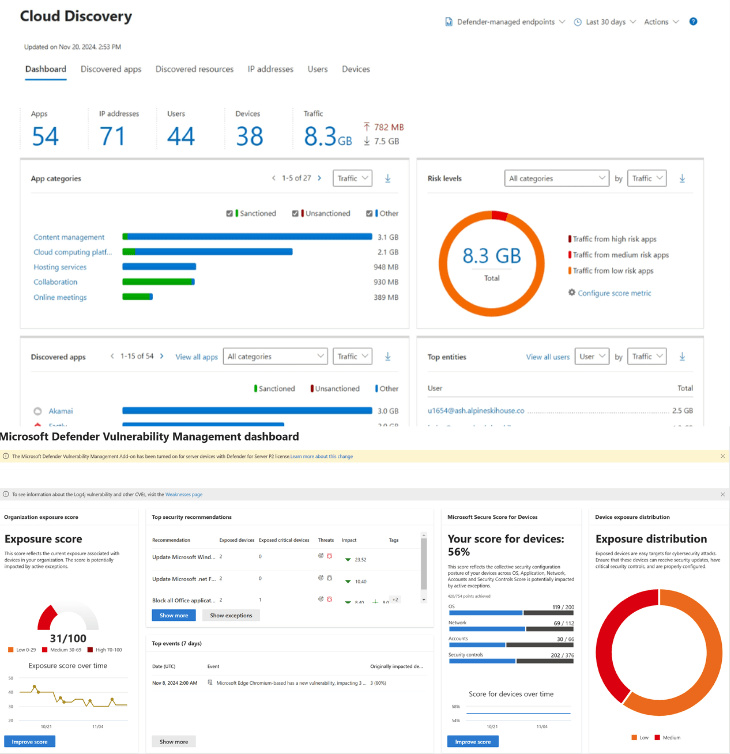Expand the Risk levels All categories dropdown
This screenshot has width=730, height=754.
[x=556, y=178]
